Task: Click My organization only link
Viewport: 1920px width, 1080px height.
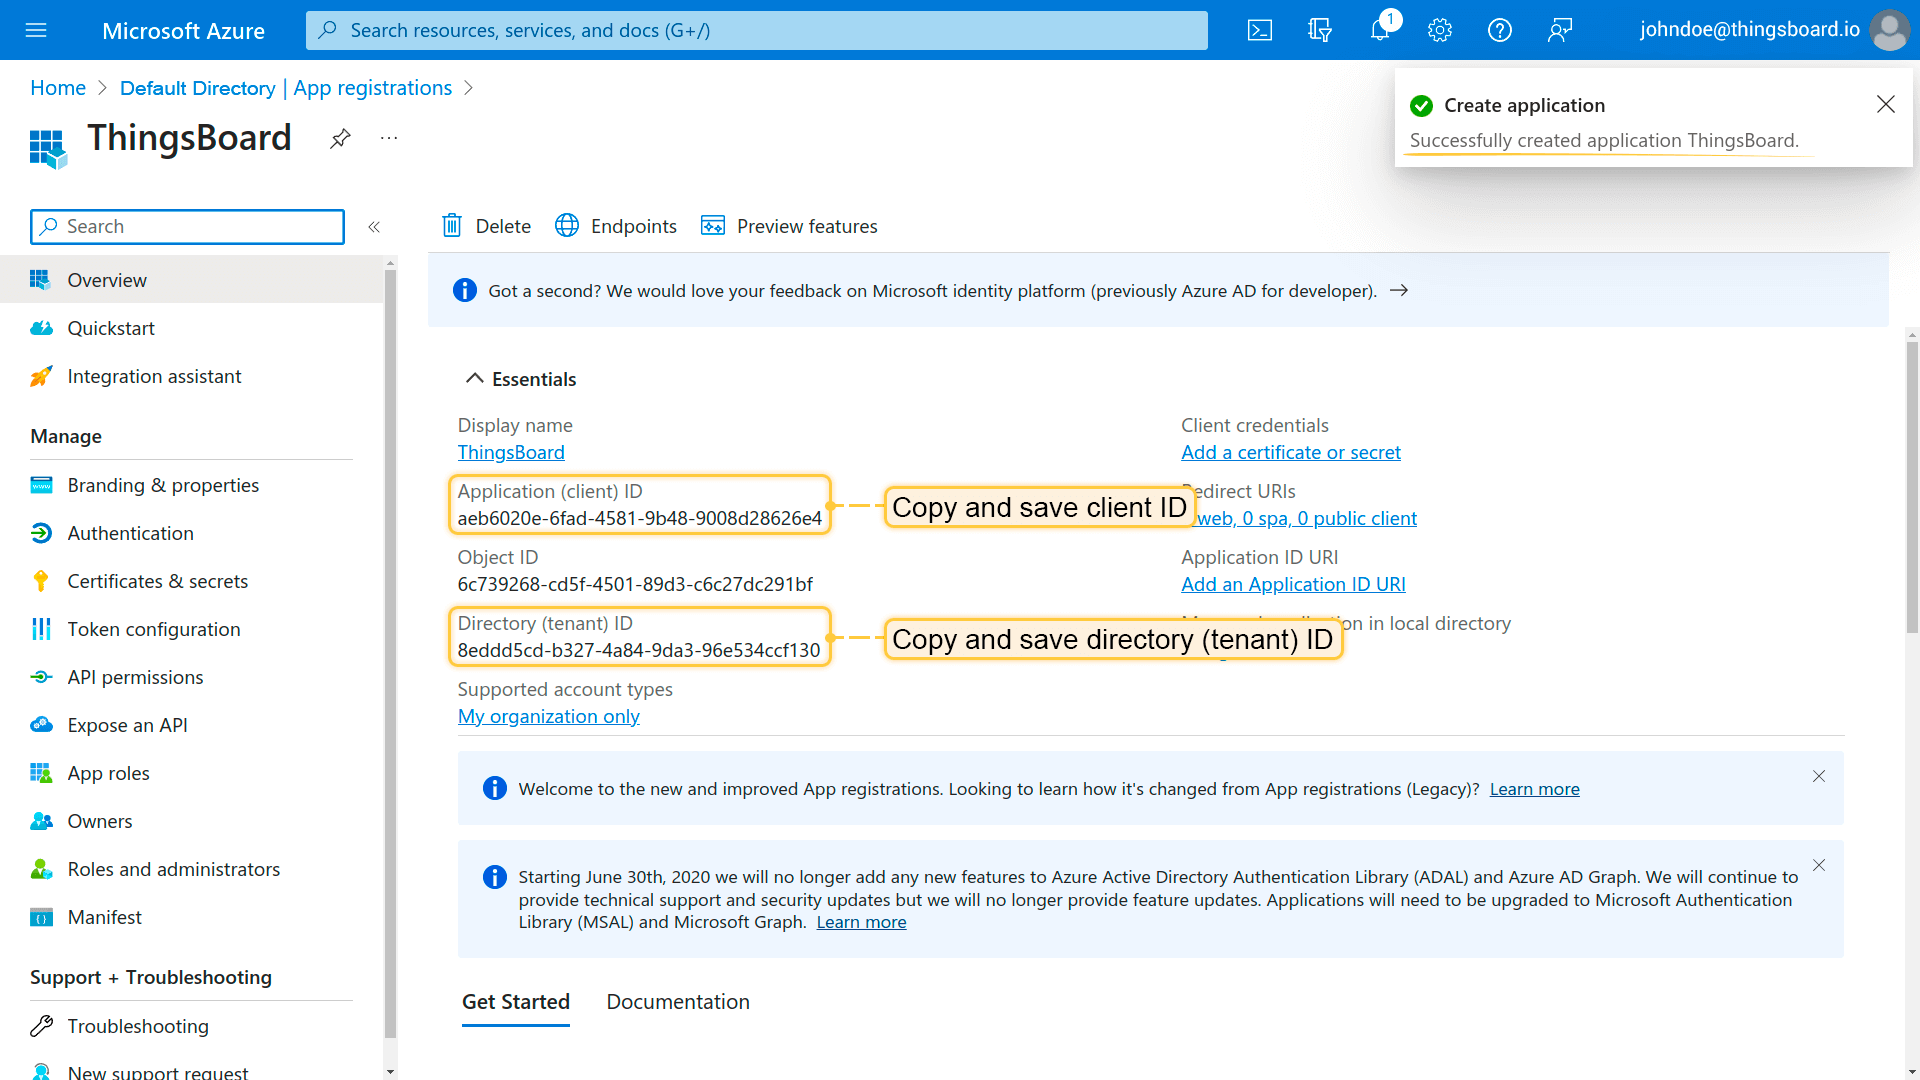Action: click(x=548, y=716)
